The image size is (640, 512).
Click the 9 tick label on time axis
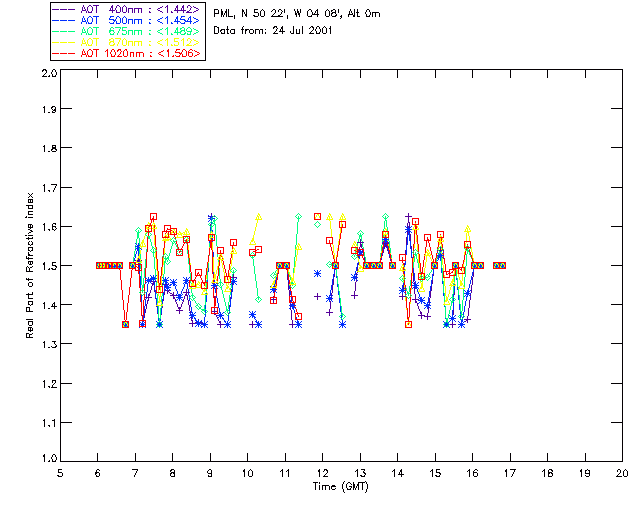click(210, 472)
